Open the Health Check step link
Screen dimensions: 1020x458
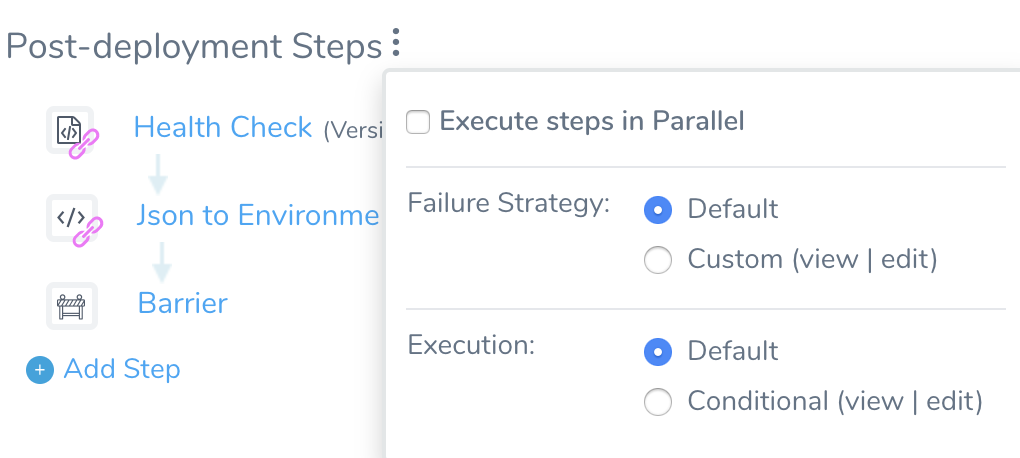[x=223, y=127]
